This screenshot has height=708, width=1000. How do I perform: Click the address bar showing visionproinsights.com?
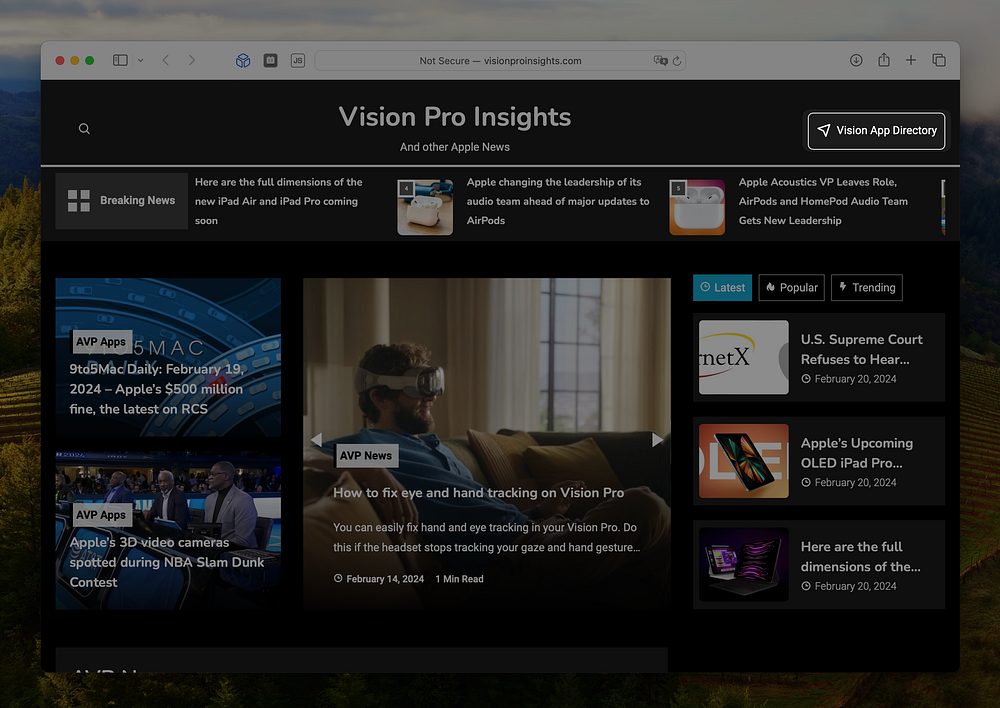(x=500, y=61)
